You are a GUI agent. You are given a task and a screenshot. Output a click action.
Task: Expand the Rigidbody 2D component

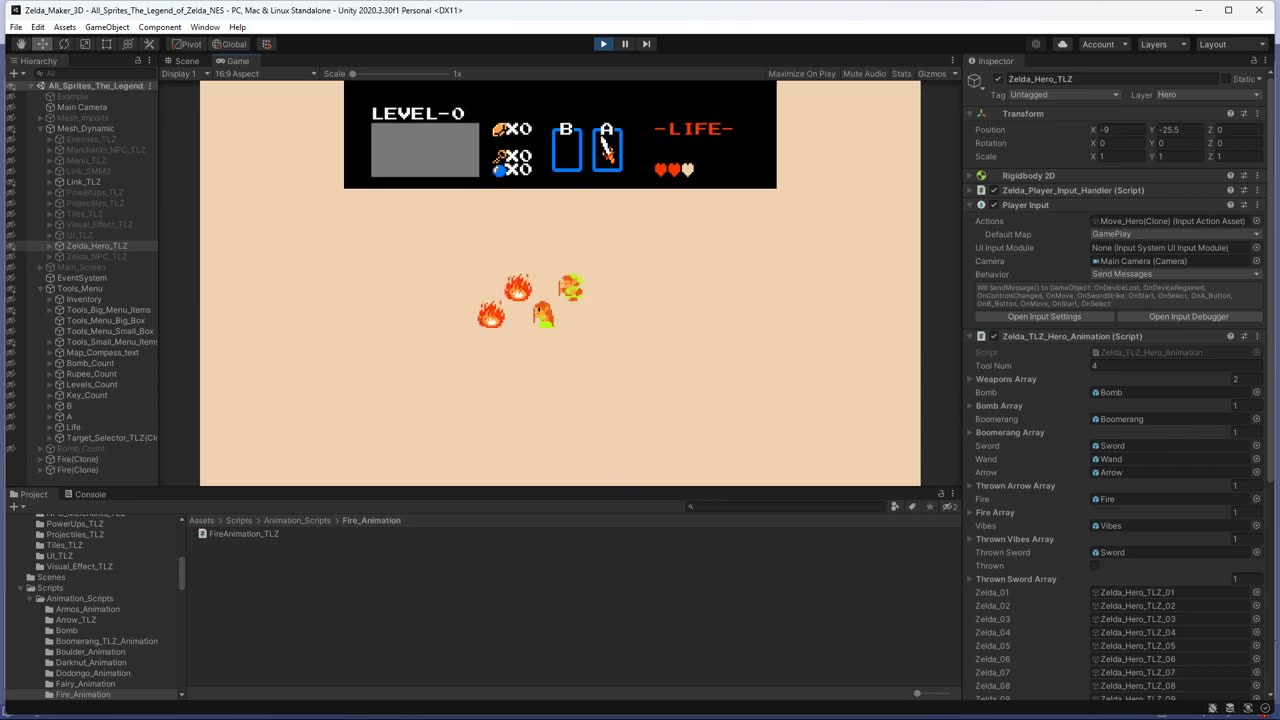point(970,176)
